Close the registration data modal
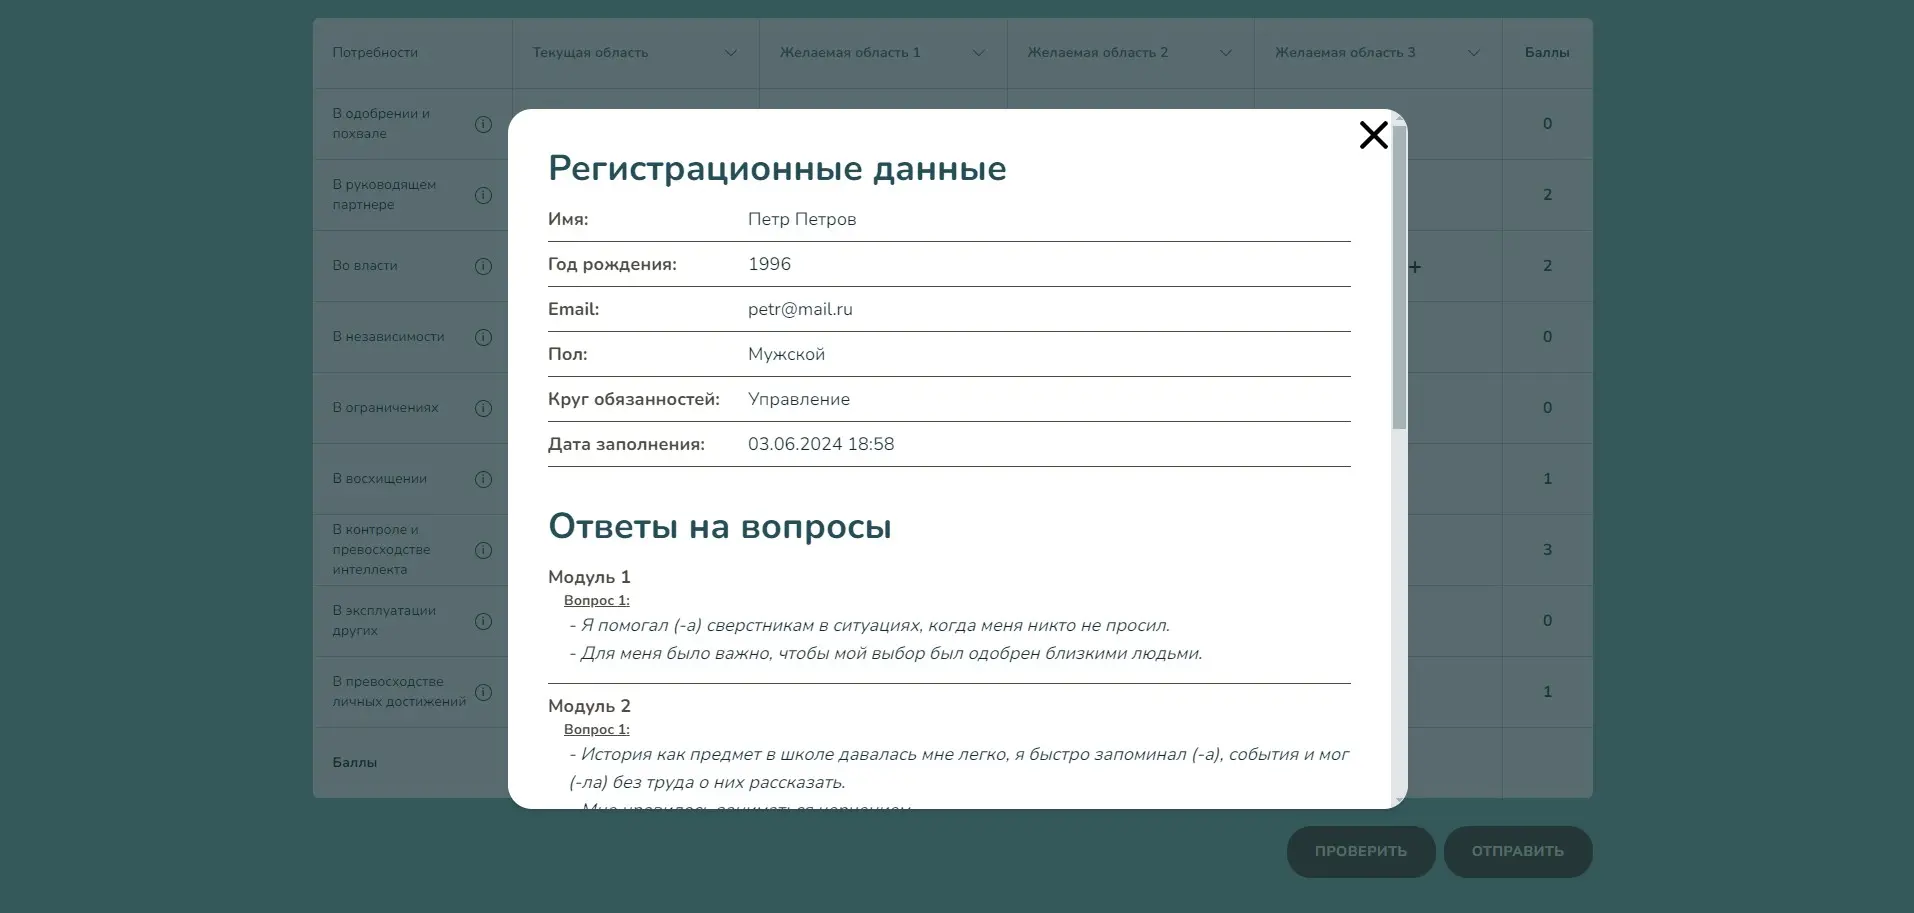The image size is (1914, 913). pos(1373,135)
